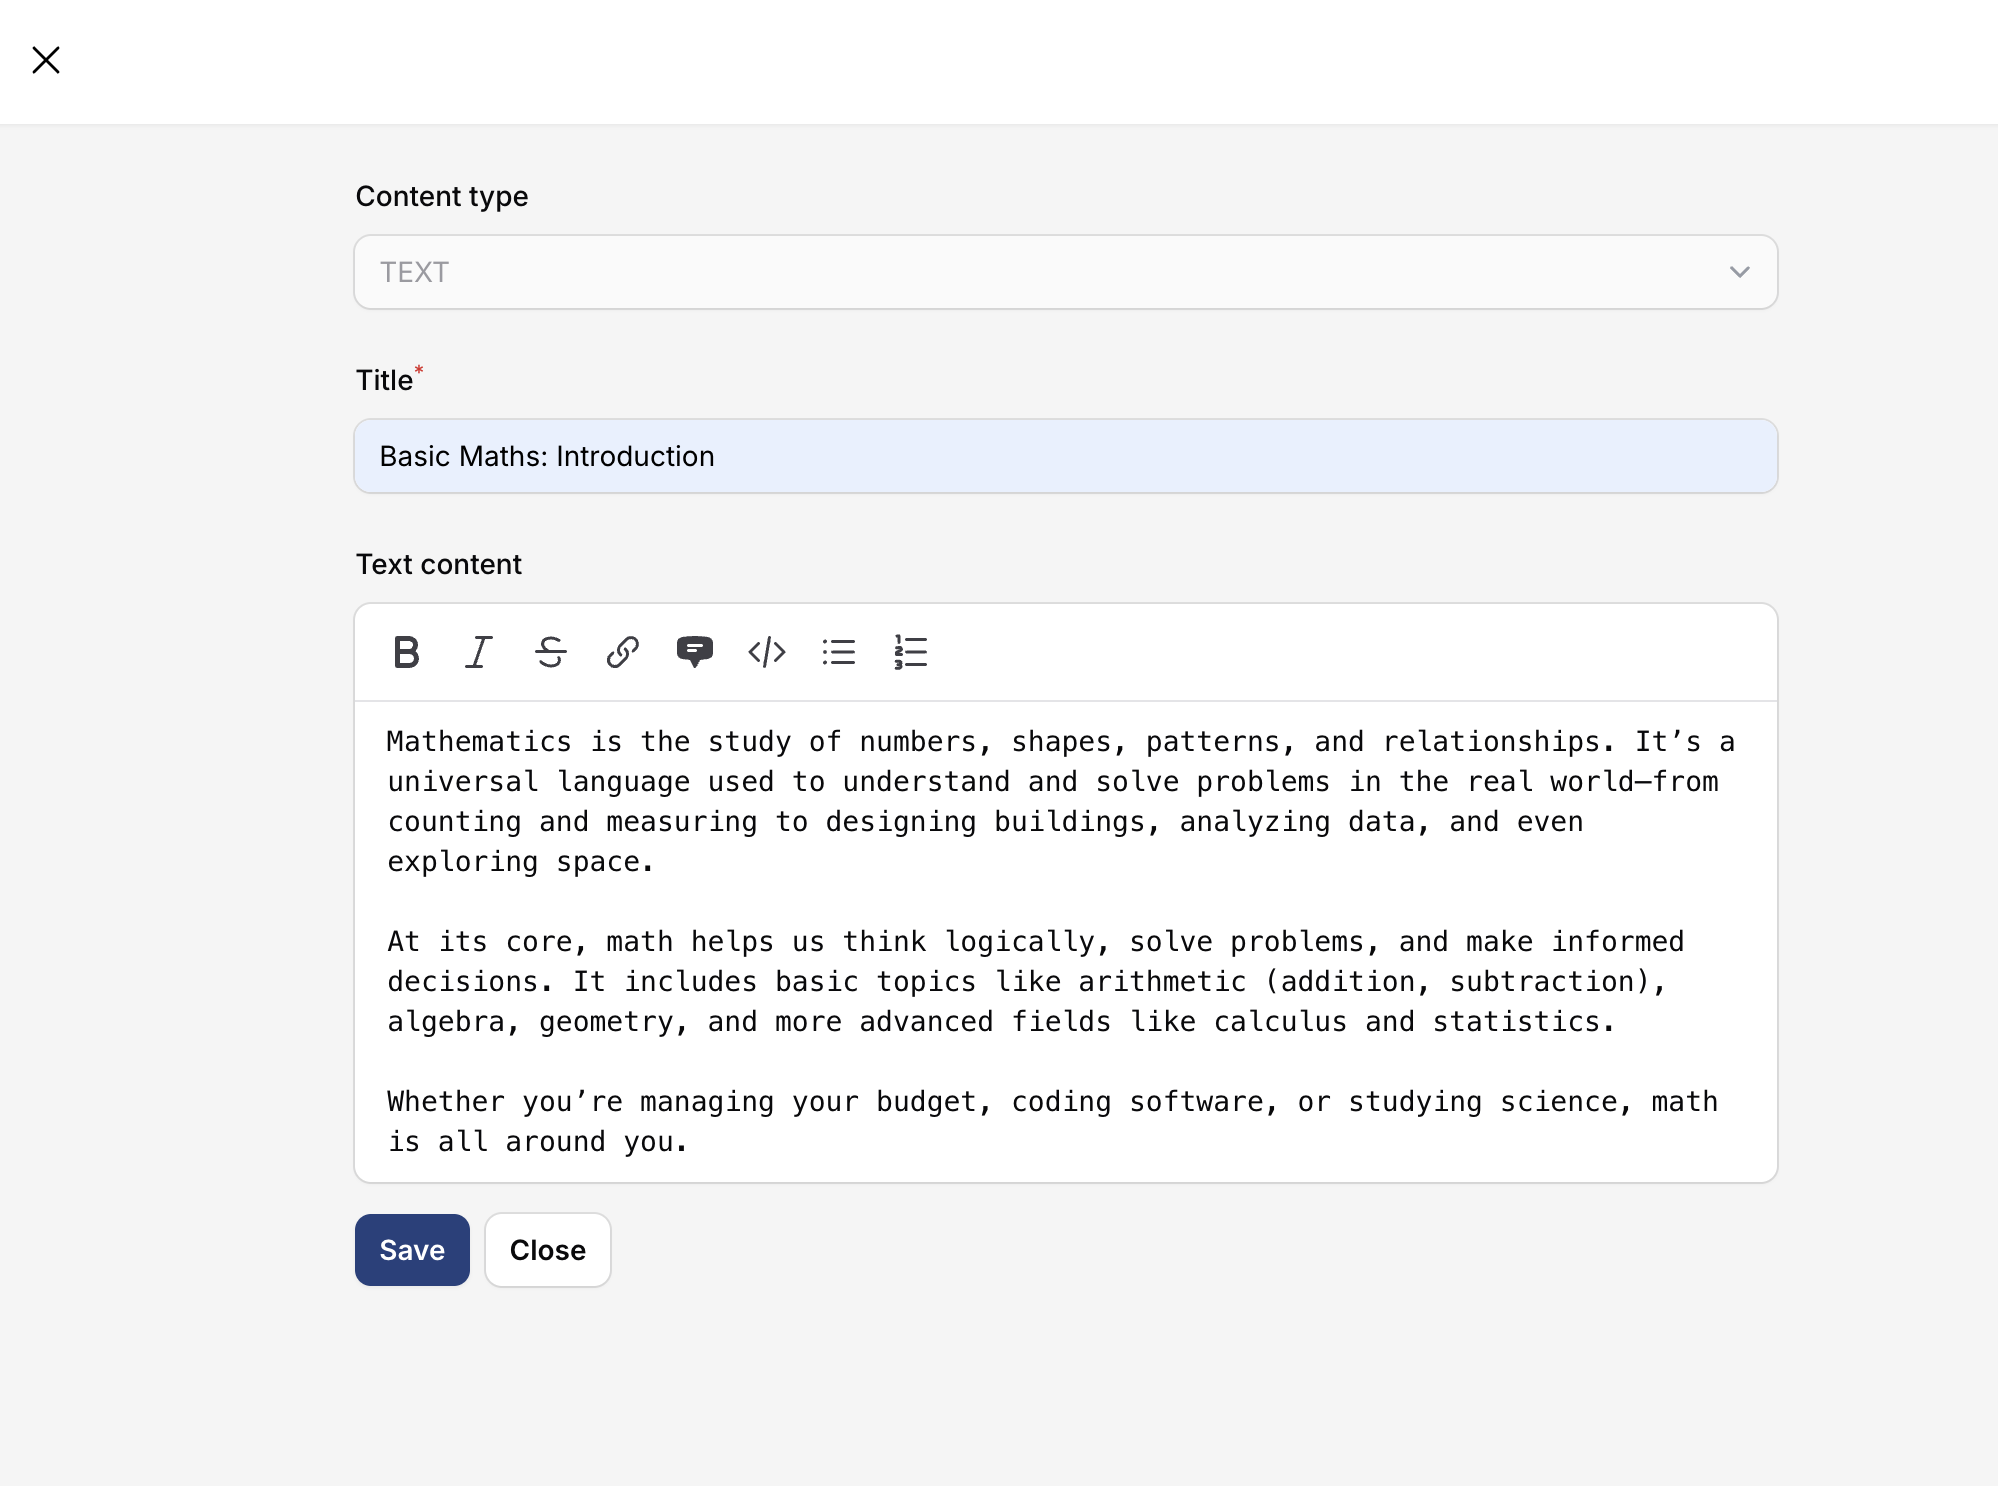Screen dimensions: 1998x1486
Task: Apply italic formatting to text
Action: coord(479,652)
